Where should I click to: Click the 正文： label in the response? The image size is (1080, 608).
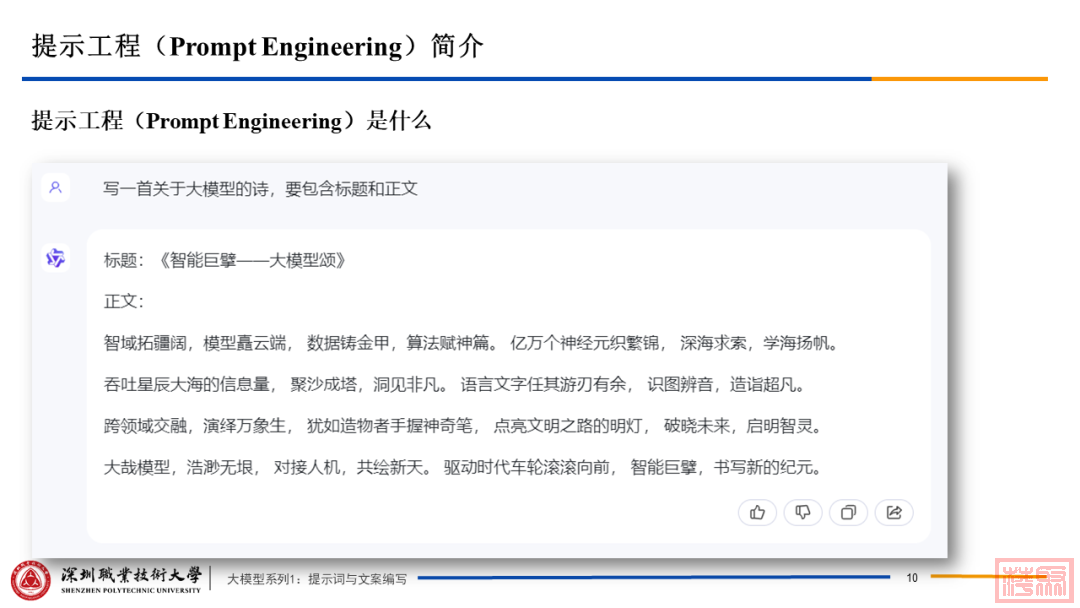click(x=125, y=301)
